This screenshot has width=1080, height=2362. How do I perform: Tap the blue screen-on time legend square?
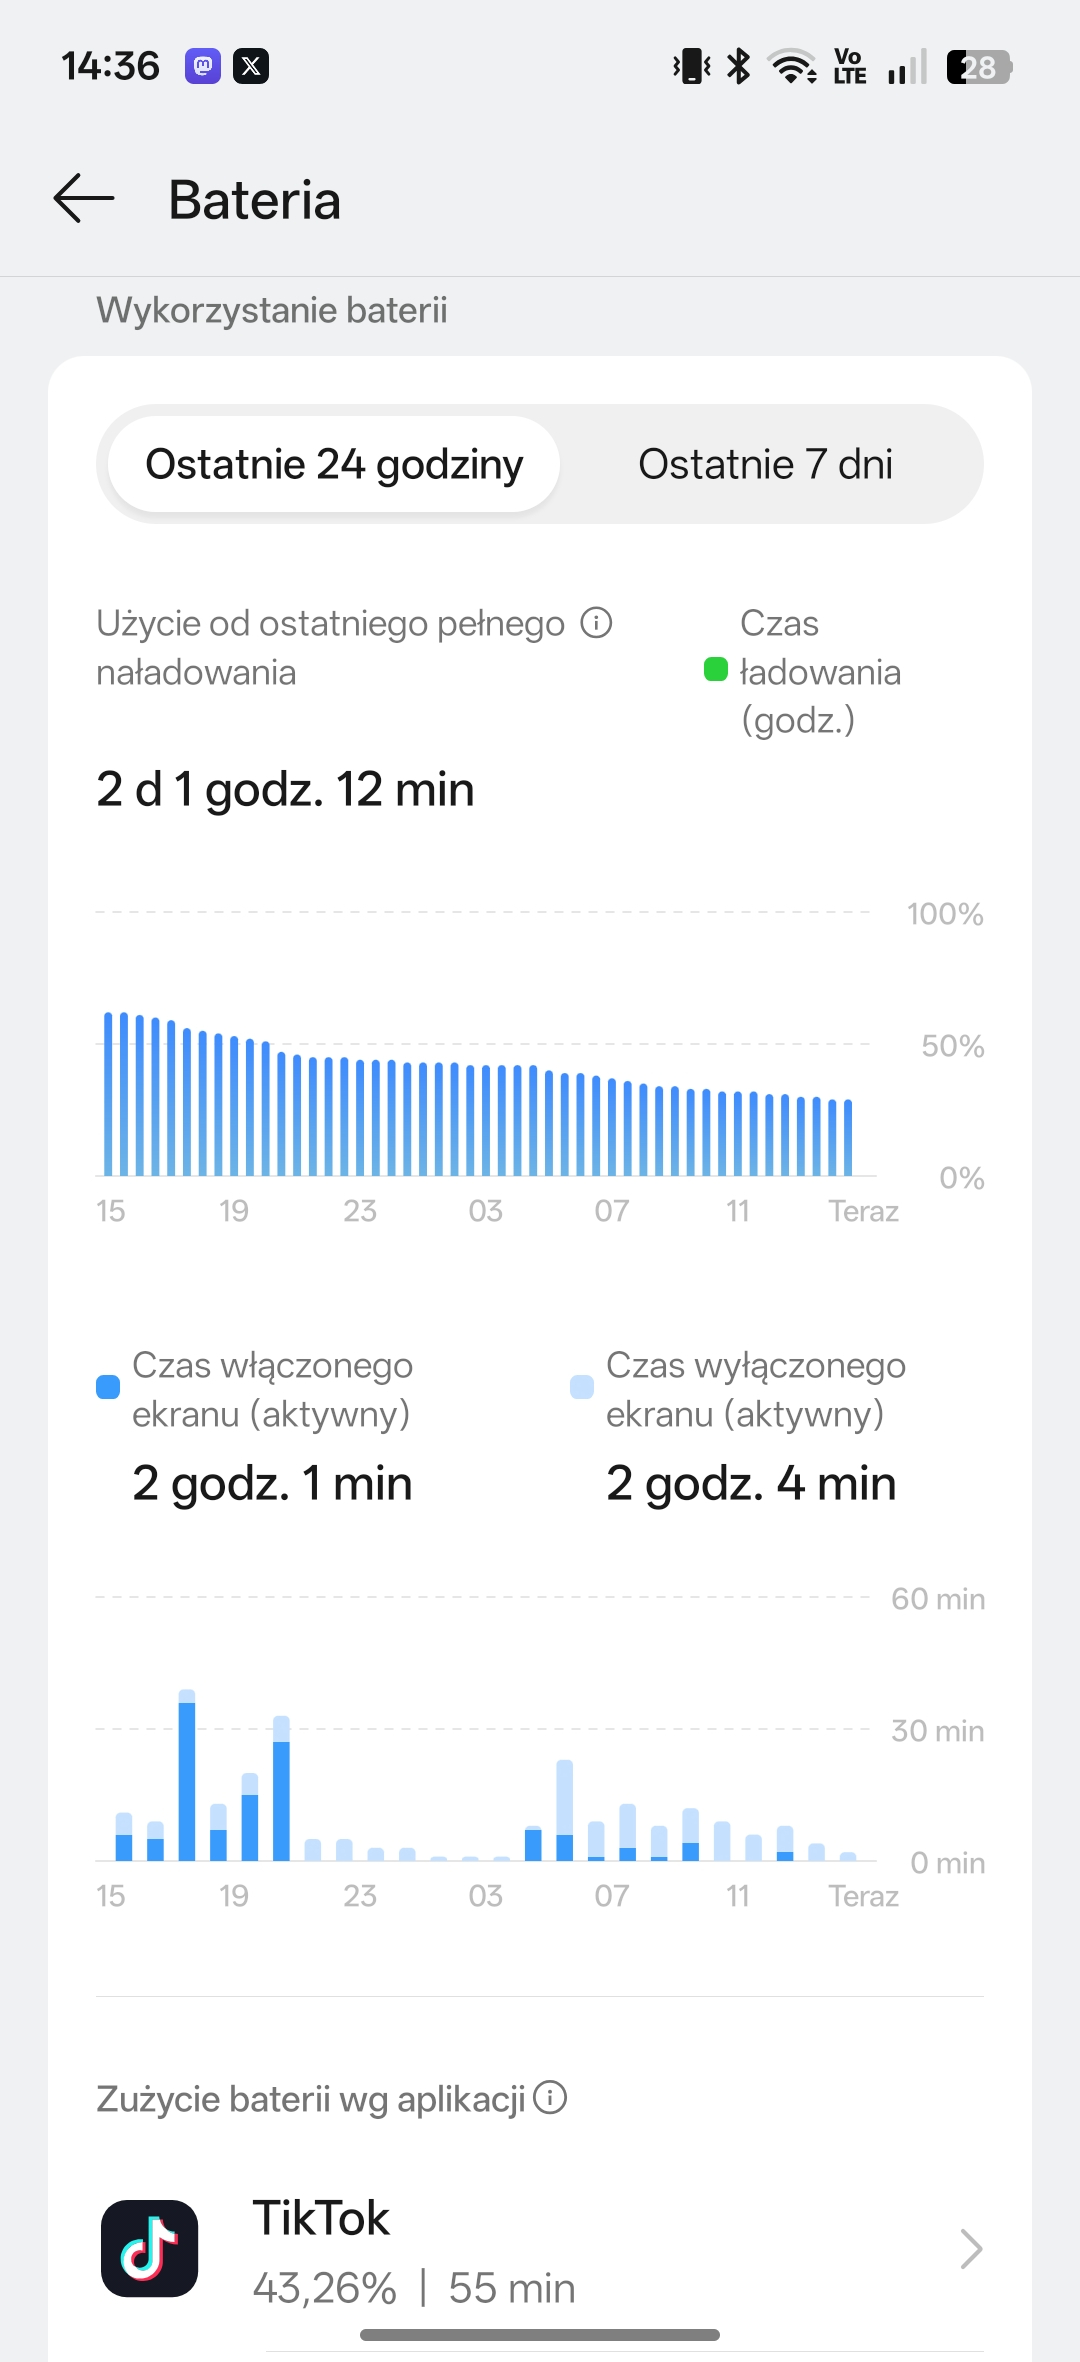[x=108, y=1387]
